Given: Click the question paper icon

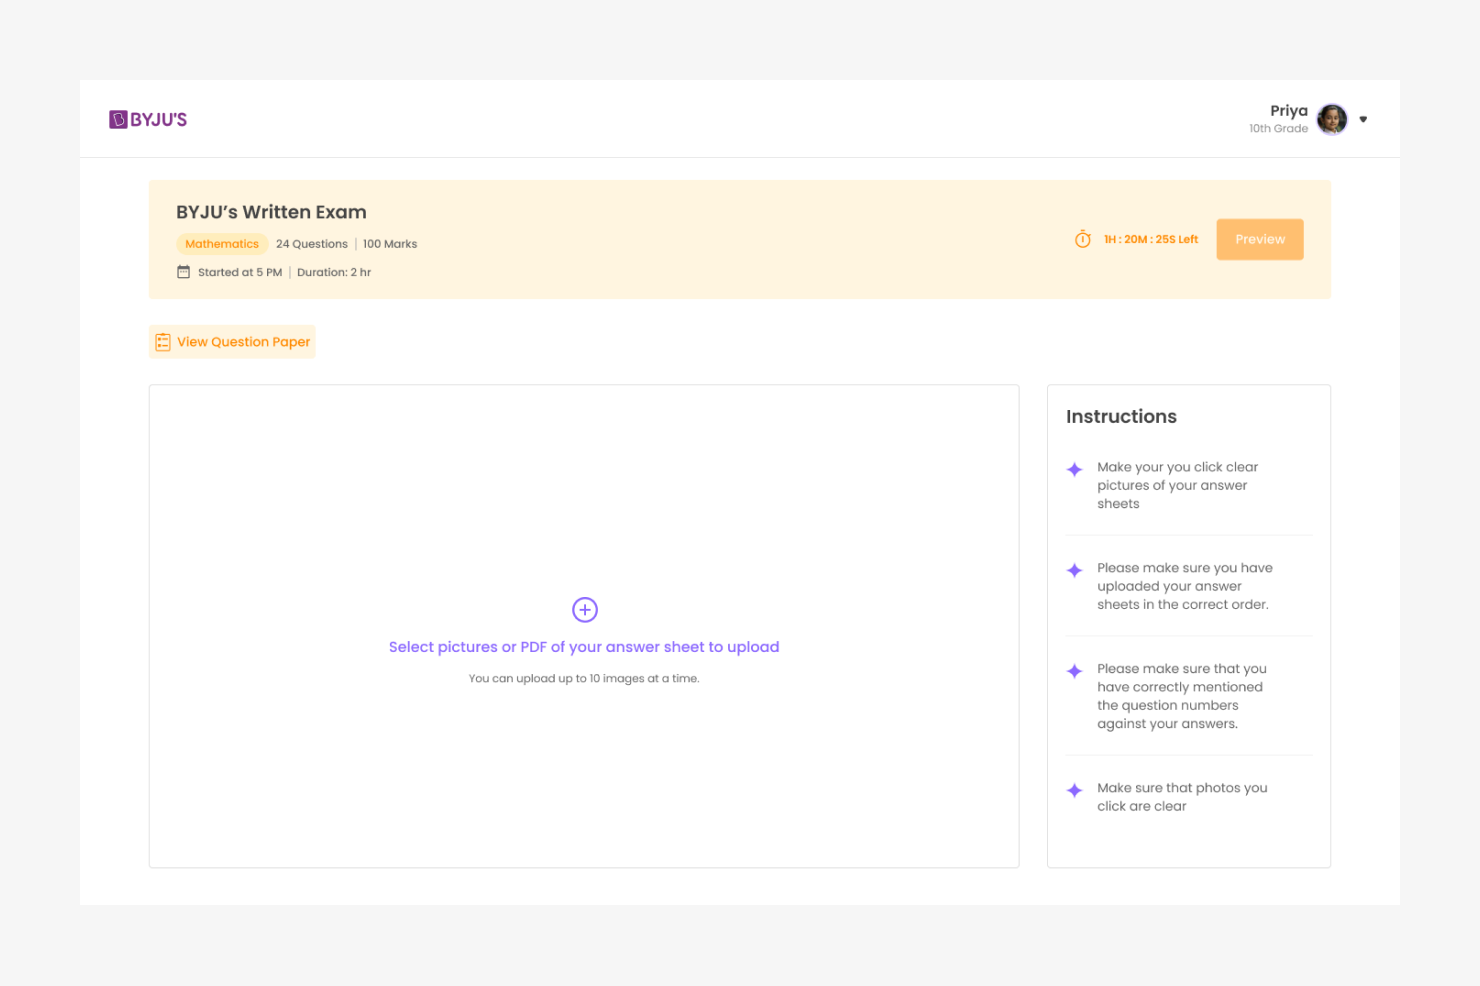Looking at the screenshot, I should (163, 342).
